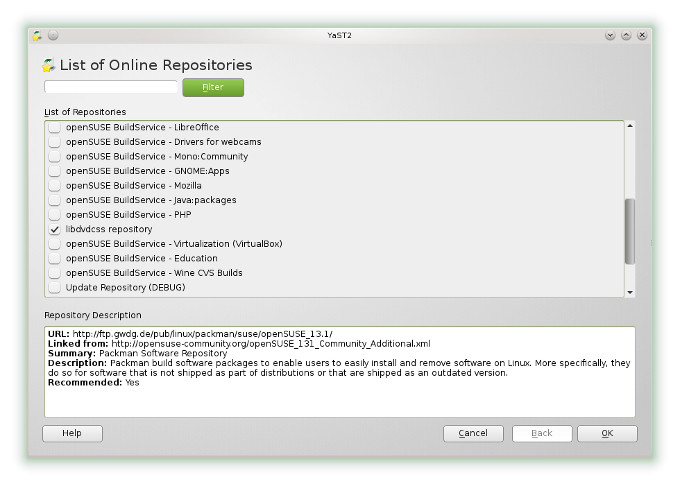Tick the Education repository checkbox
Screen dimensions: 680x486
coord(55,258)
